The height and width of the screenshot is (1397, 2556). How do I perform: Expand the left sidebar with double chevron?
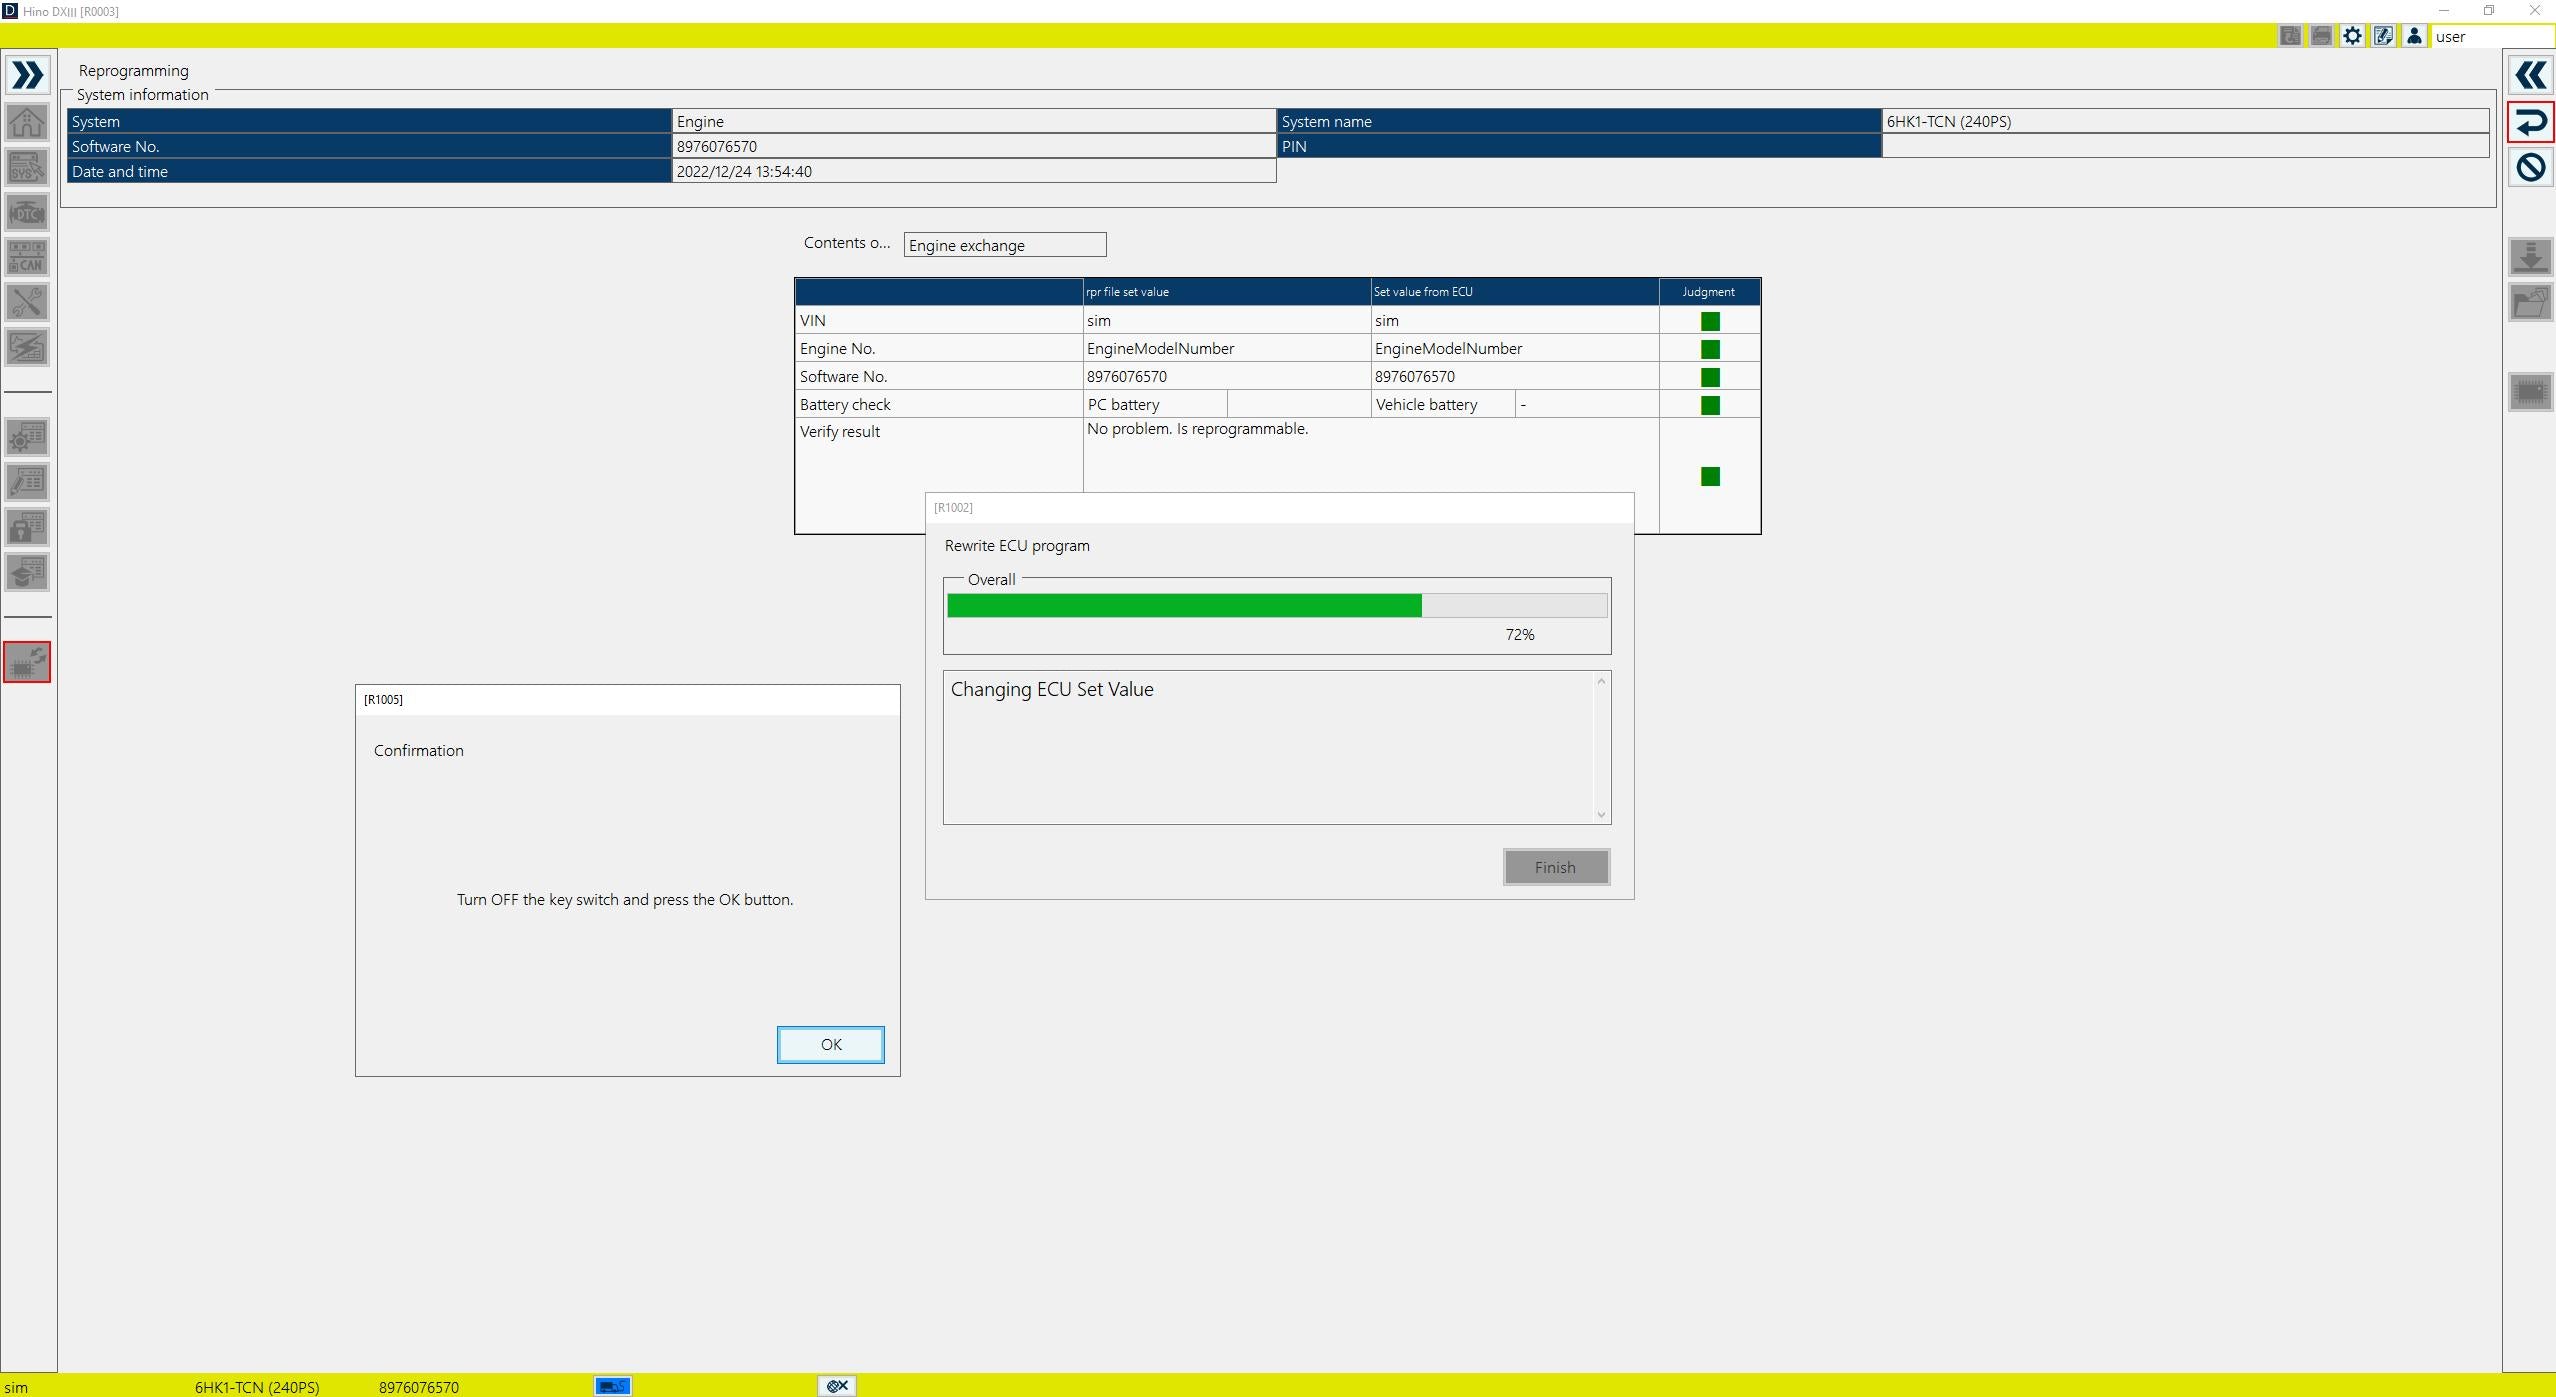[x=27, y=76]
